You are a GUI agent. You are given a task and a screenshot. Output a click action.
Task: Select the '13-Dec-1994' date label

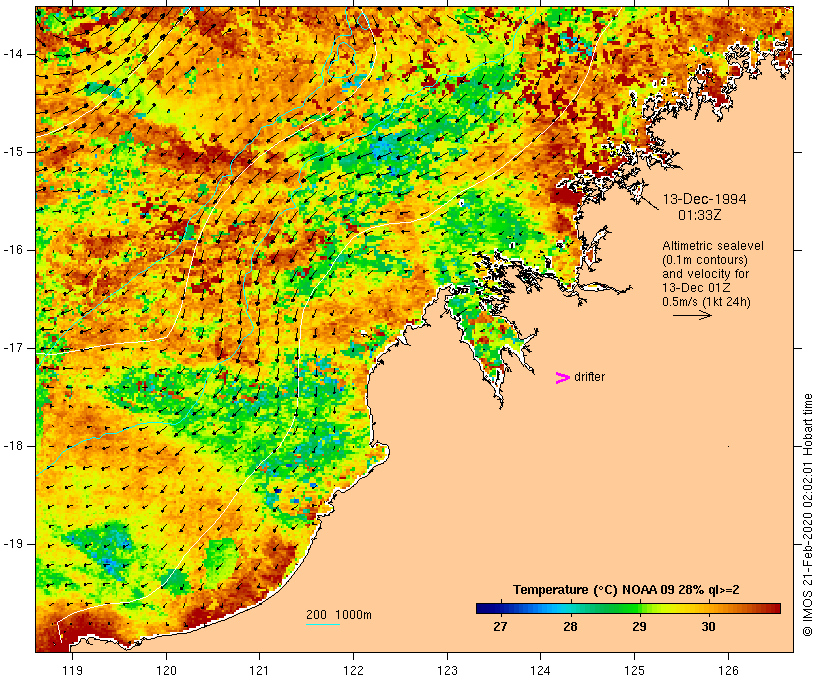(x=704, y=199)
